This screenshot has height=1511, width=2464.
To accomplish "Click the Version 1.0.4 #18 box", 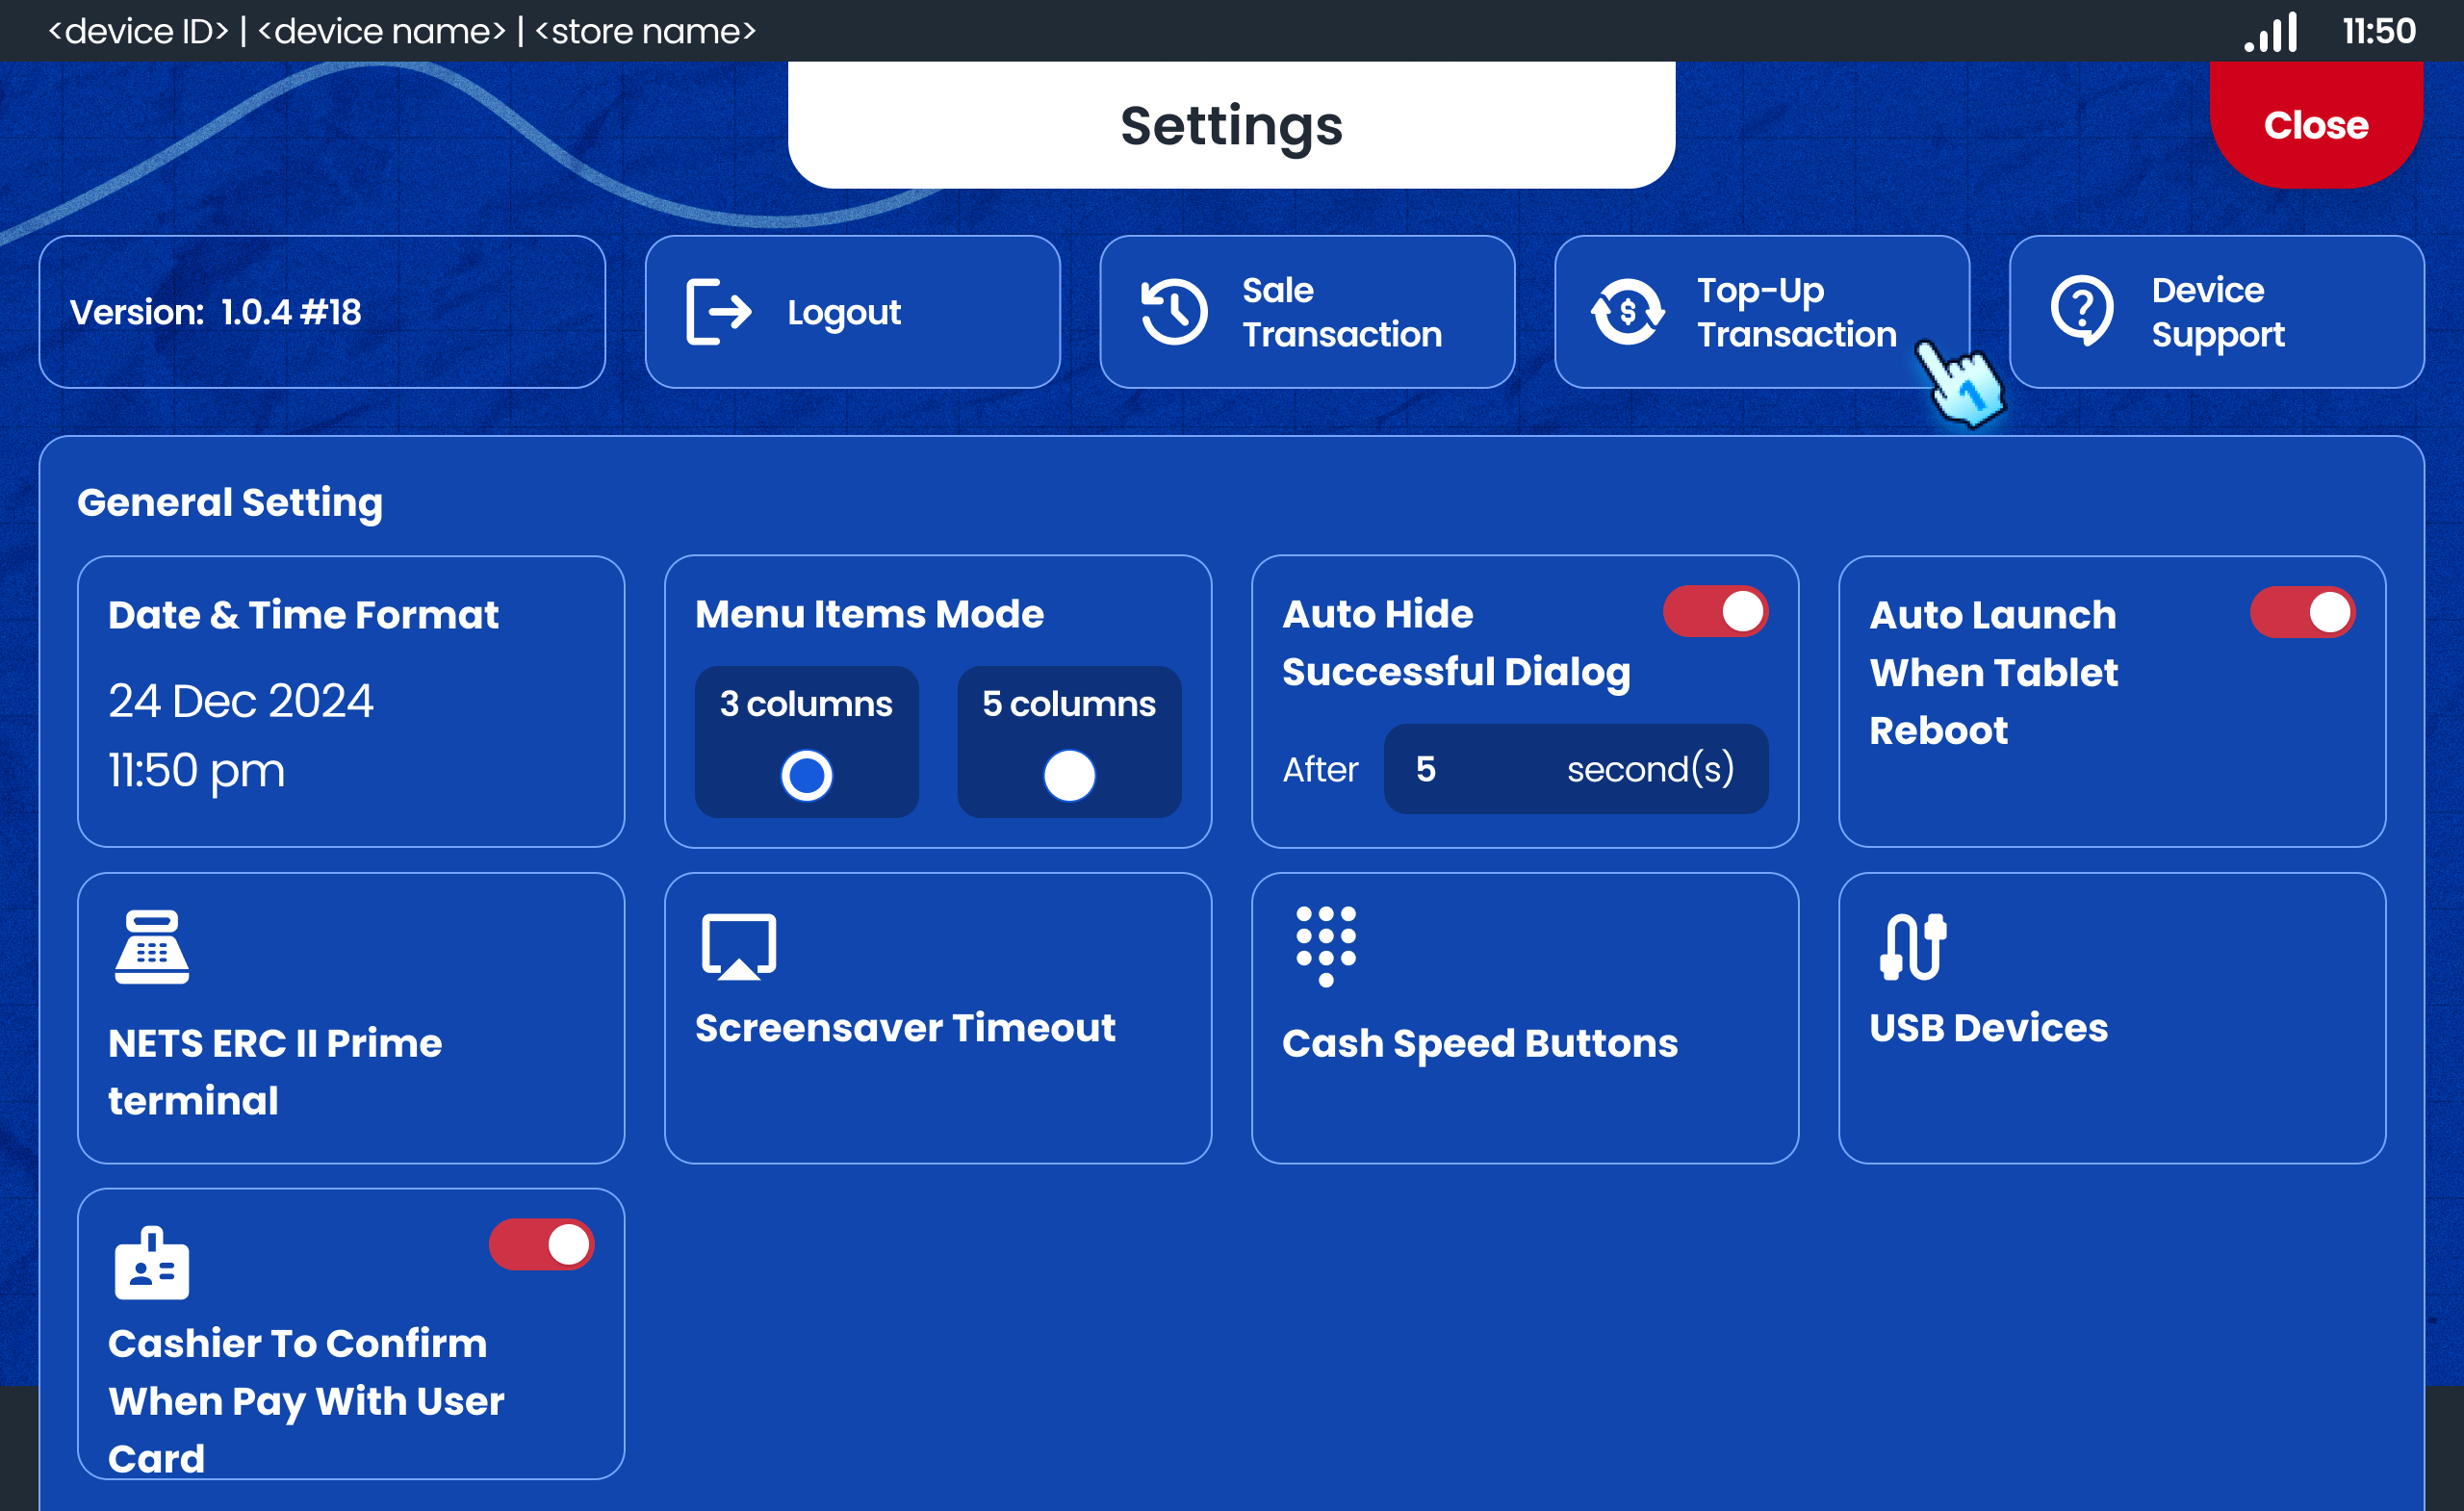I will (x=322, y=312).
